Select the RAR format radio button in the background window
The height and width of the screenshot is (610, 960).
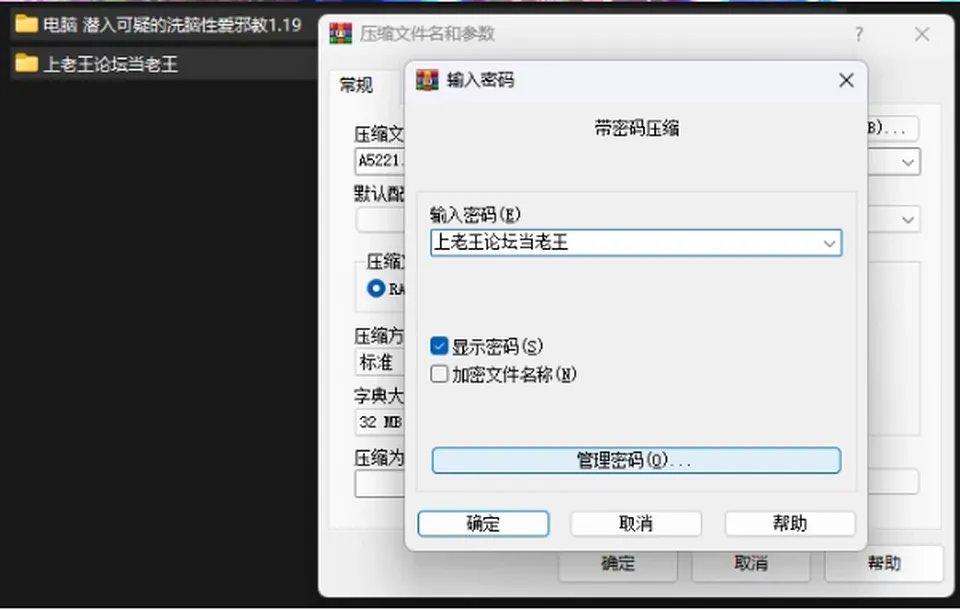(376, 288)
